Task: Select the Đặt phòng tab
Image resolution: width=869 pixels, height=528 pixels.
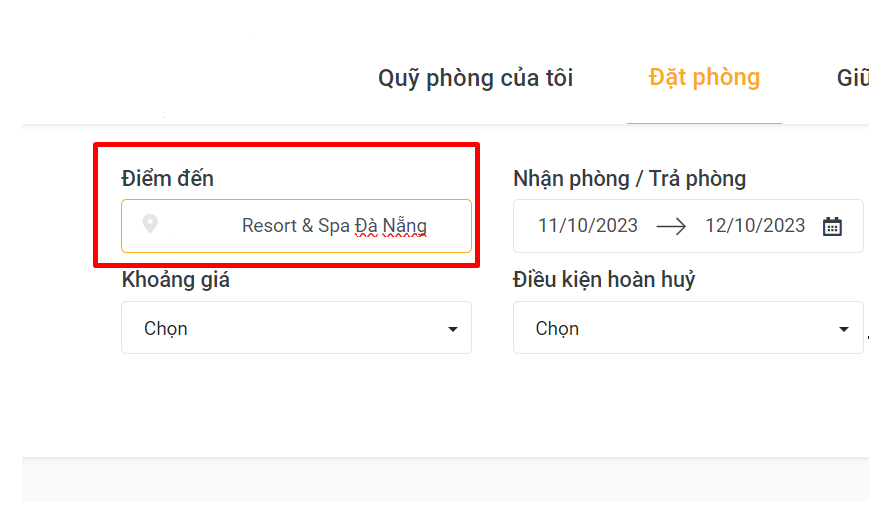Action: pos(704,78)
